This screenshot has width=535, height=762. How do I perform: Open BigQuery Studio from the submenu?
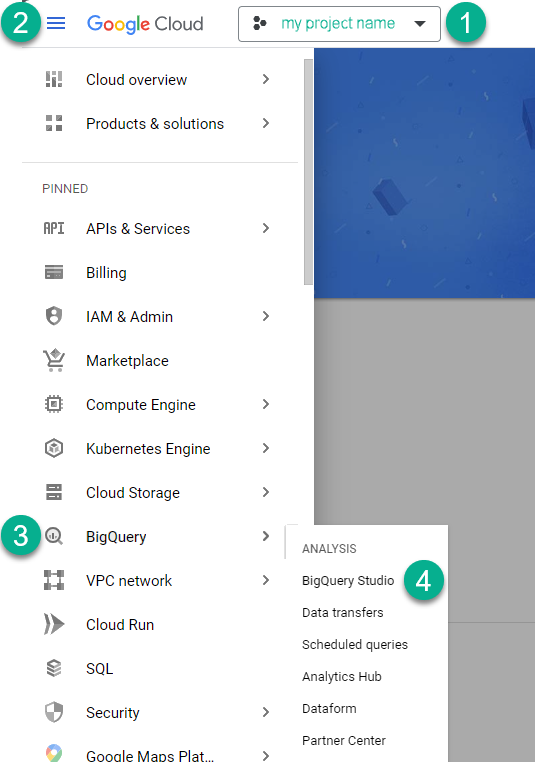348,581
